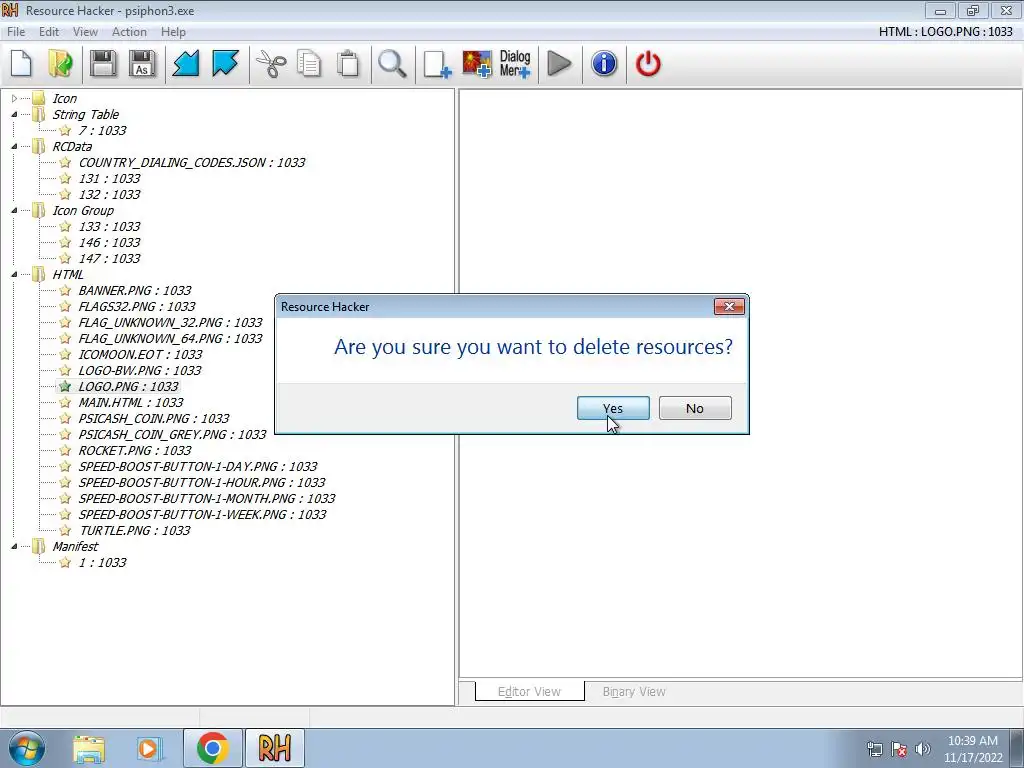1024x768 pixels.
Task: Collapse the HTML node
Action: point(14,274)
